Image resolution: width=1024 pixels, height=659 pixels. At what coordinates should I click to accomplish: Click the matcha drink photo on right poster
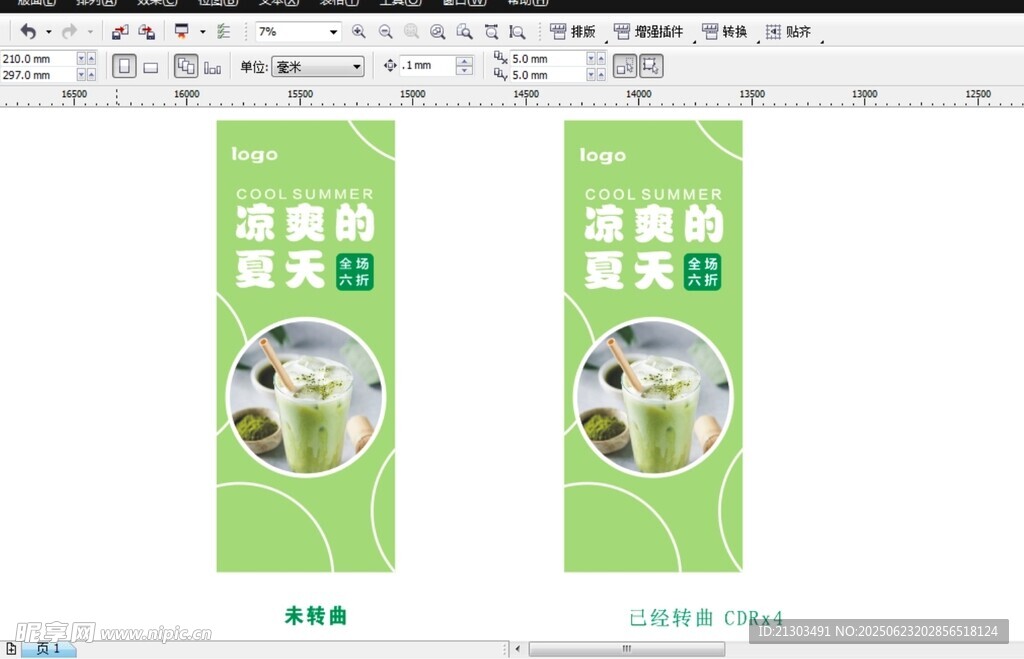[653, 397]
